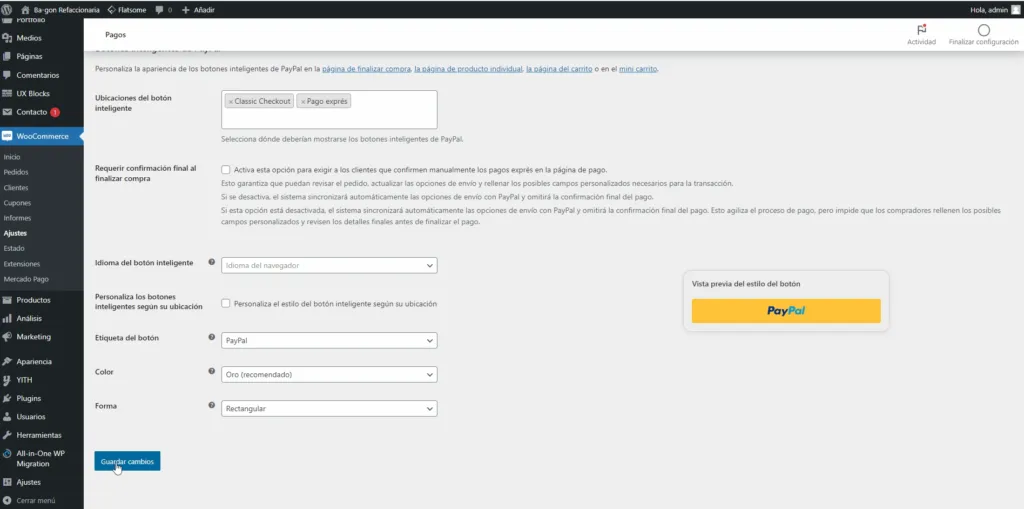1024x509 pixels.
Task: Click Hola, admin account menu
Action: pyautogui.click(x=994, y=10)
